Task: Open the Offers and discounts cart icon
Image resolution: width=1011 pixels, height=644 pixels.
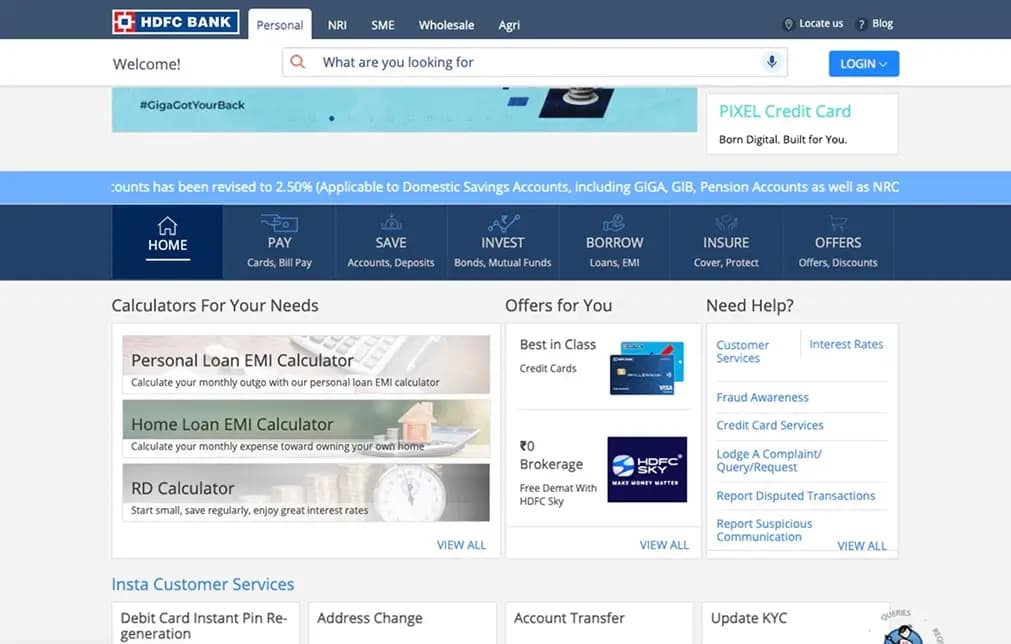Action: pos(838,223)
